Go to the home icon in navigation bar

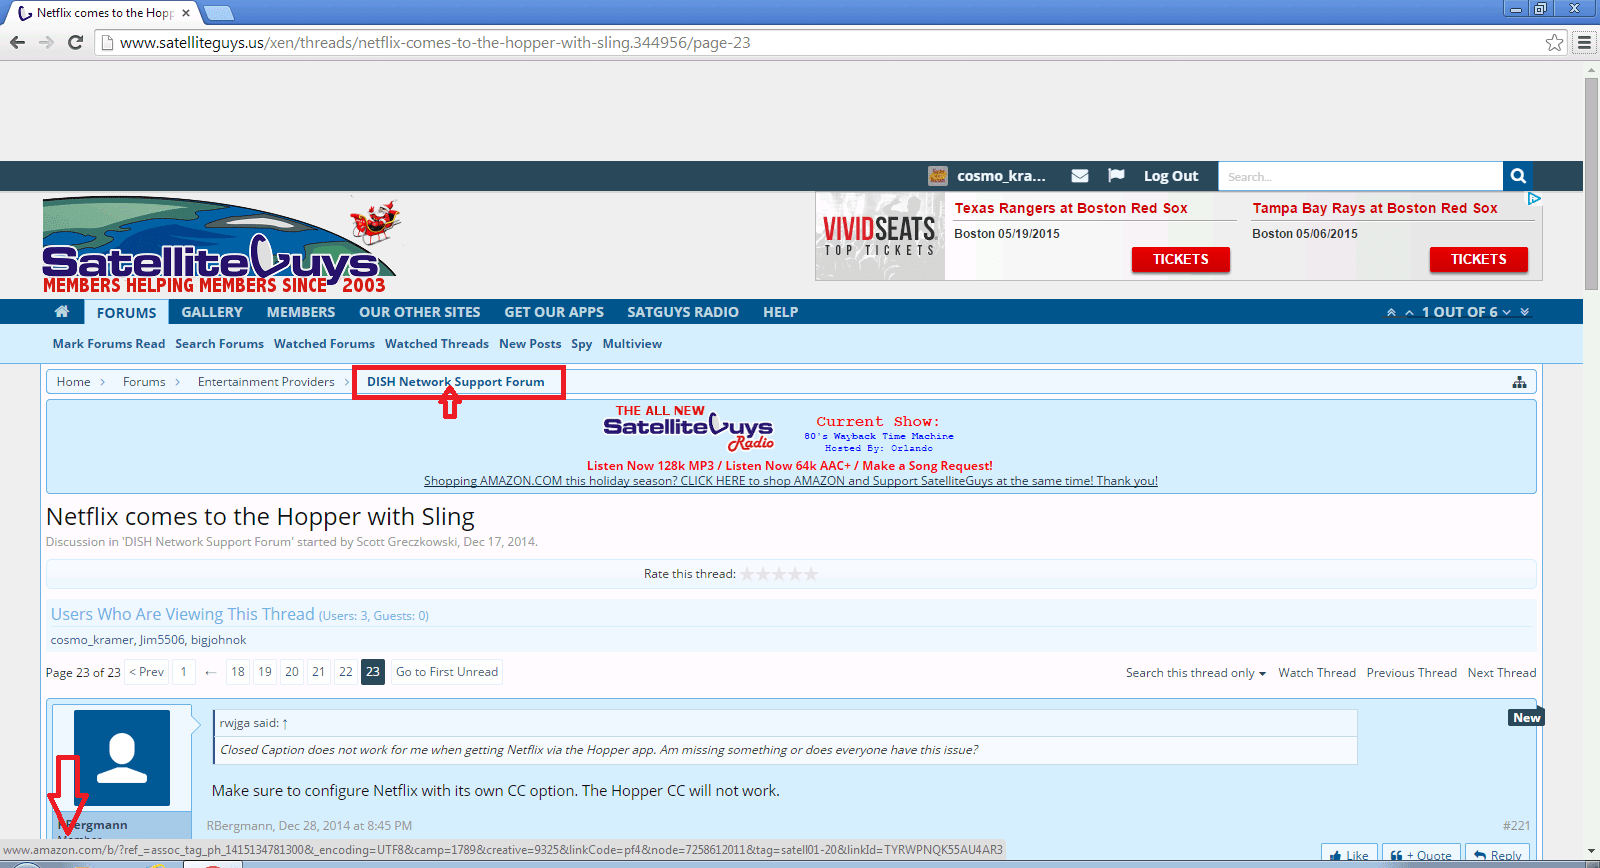[62, 312]
